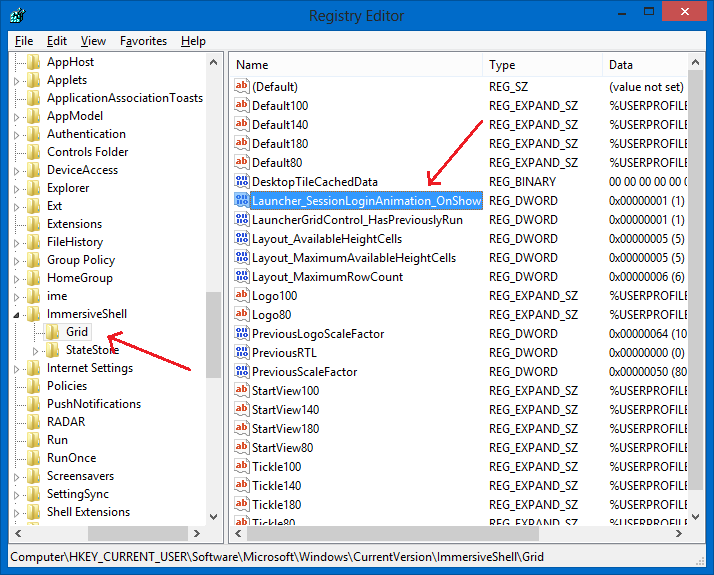This screenshot has width=714, height=575.
Task: Click the DWORD icon beside PreviousRTL
Action: tap(241, 352)
